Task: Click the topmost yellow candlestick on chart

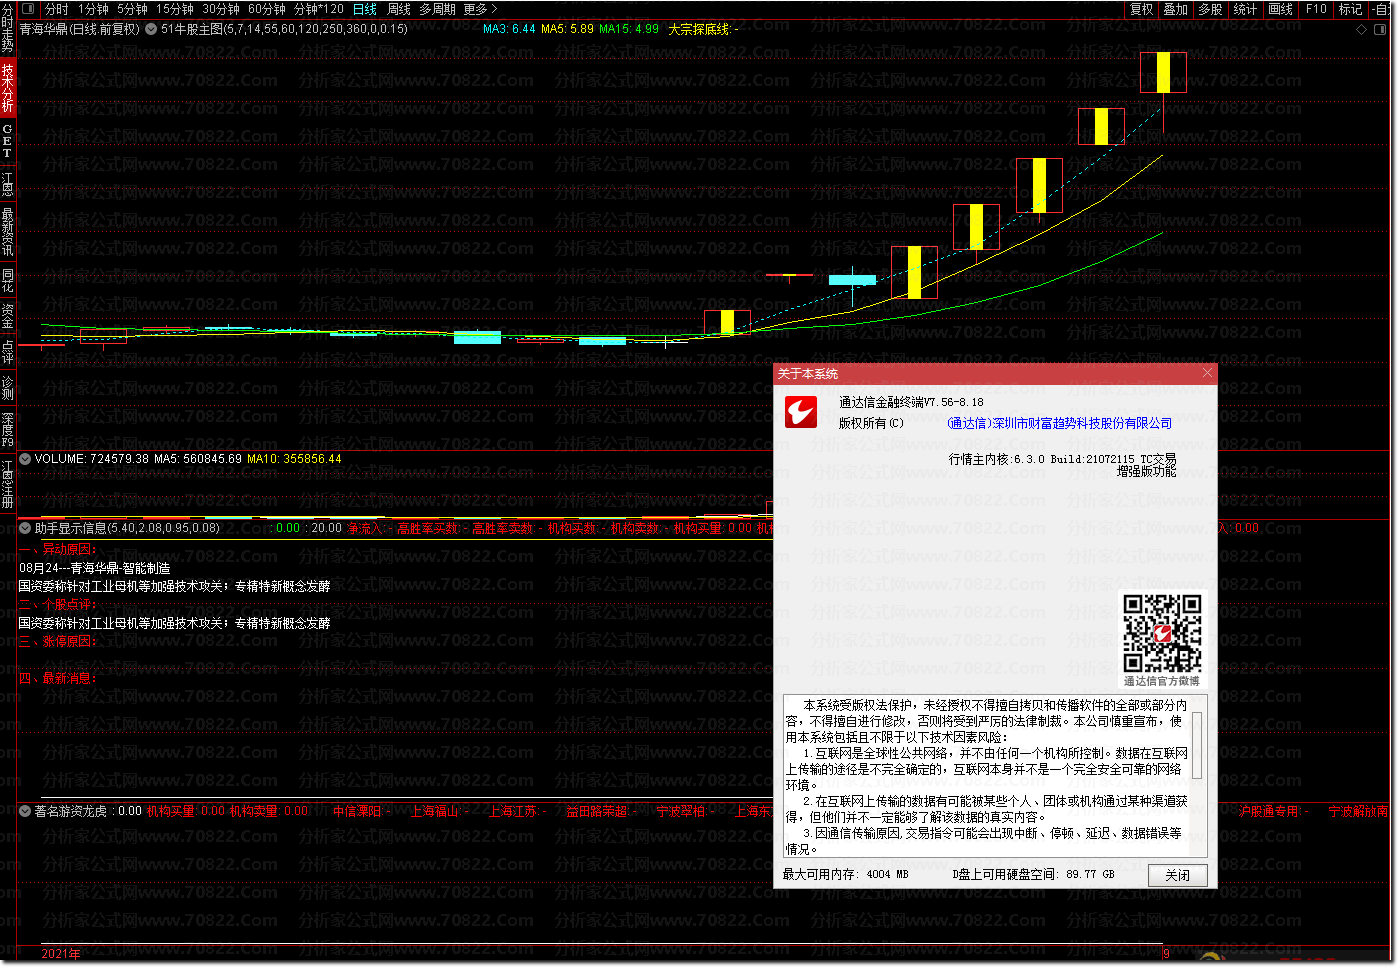Action: 1163,73
